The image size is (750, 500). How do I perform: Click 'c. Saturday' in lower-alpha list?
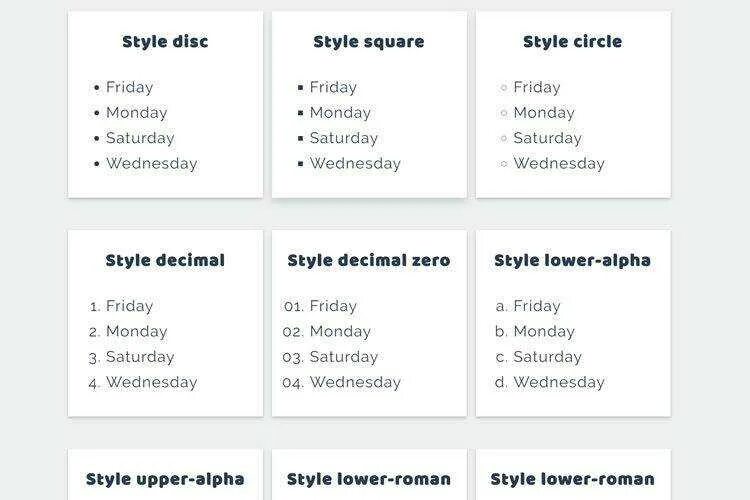click(x=537, y=357)
